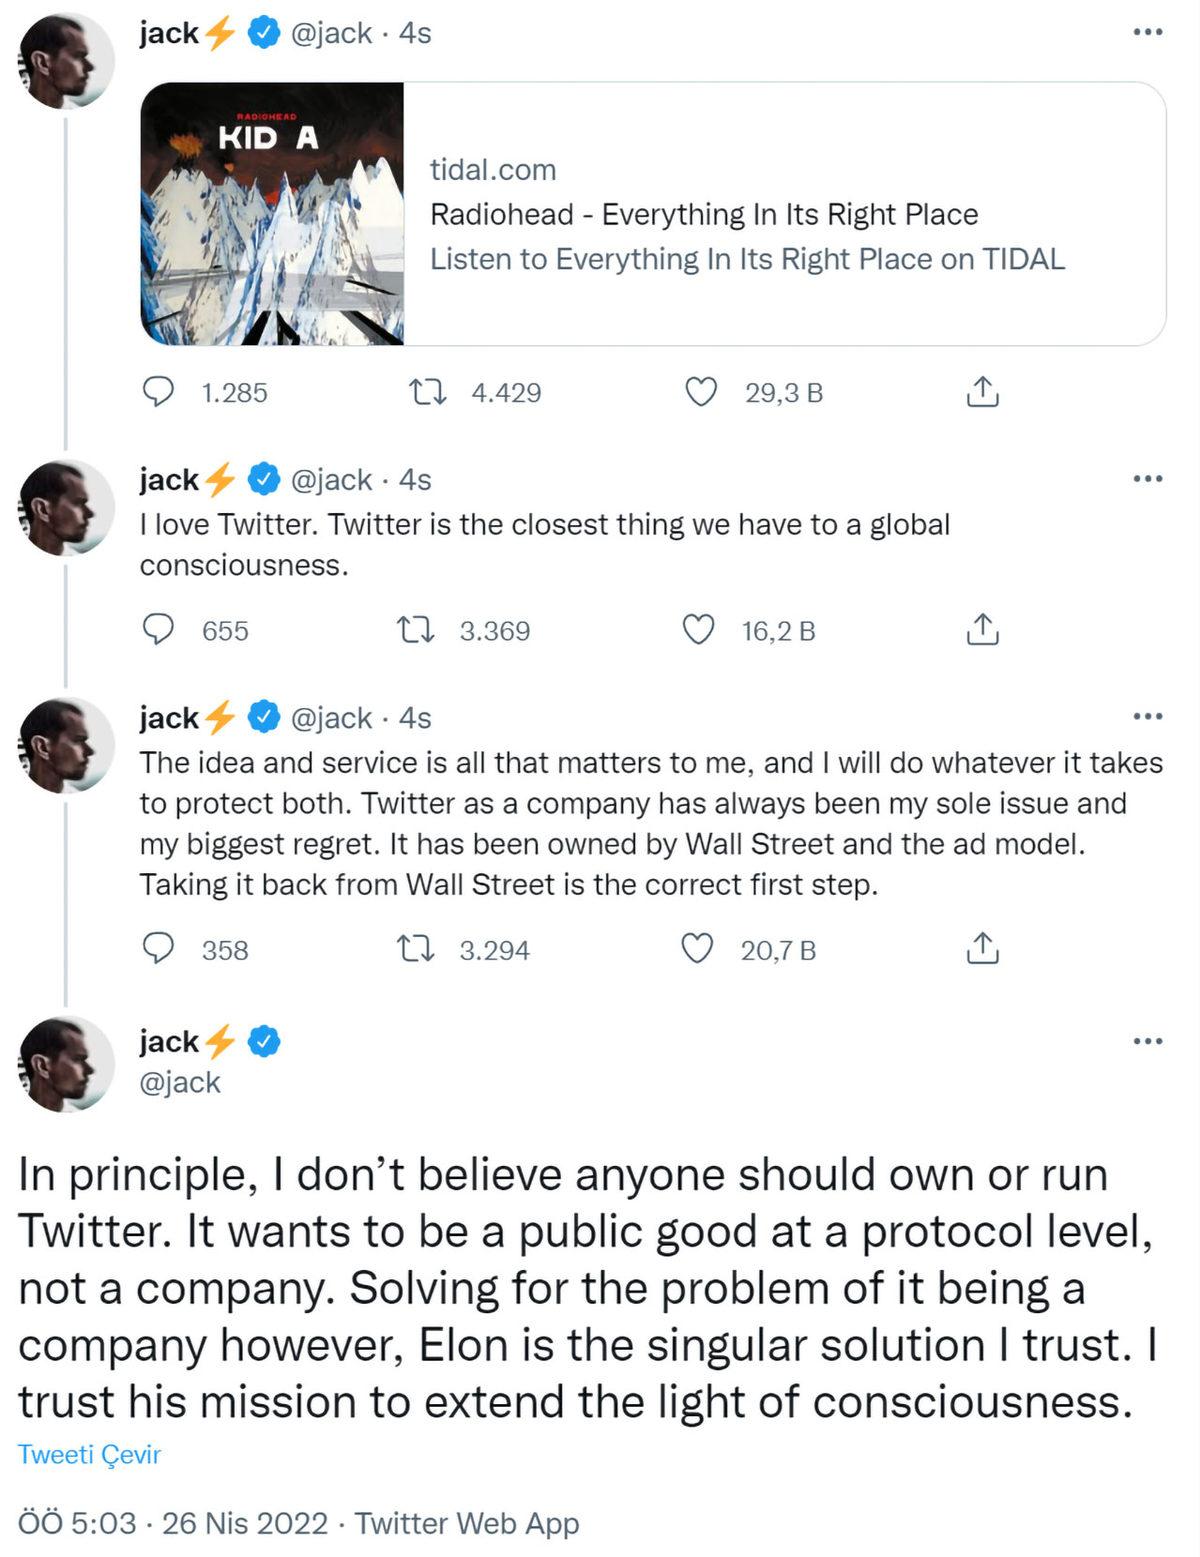The height and width of the screenshot is (1557, 1200).
Task: Click jack's verified checkmark badge
Action: (x=261, y=32)
